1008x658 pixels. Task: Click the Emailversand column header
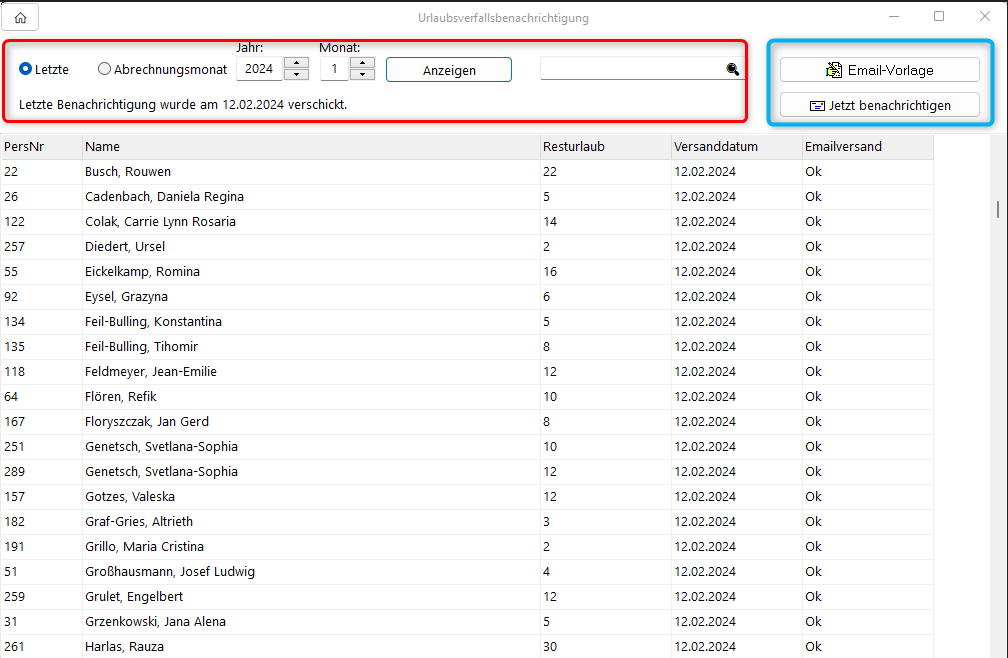(x=866, y=147)
